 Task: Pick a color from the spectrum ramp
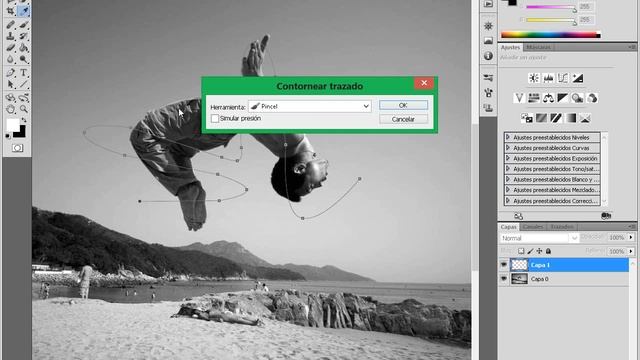pos(551,35)
